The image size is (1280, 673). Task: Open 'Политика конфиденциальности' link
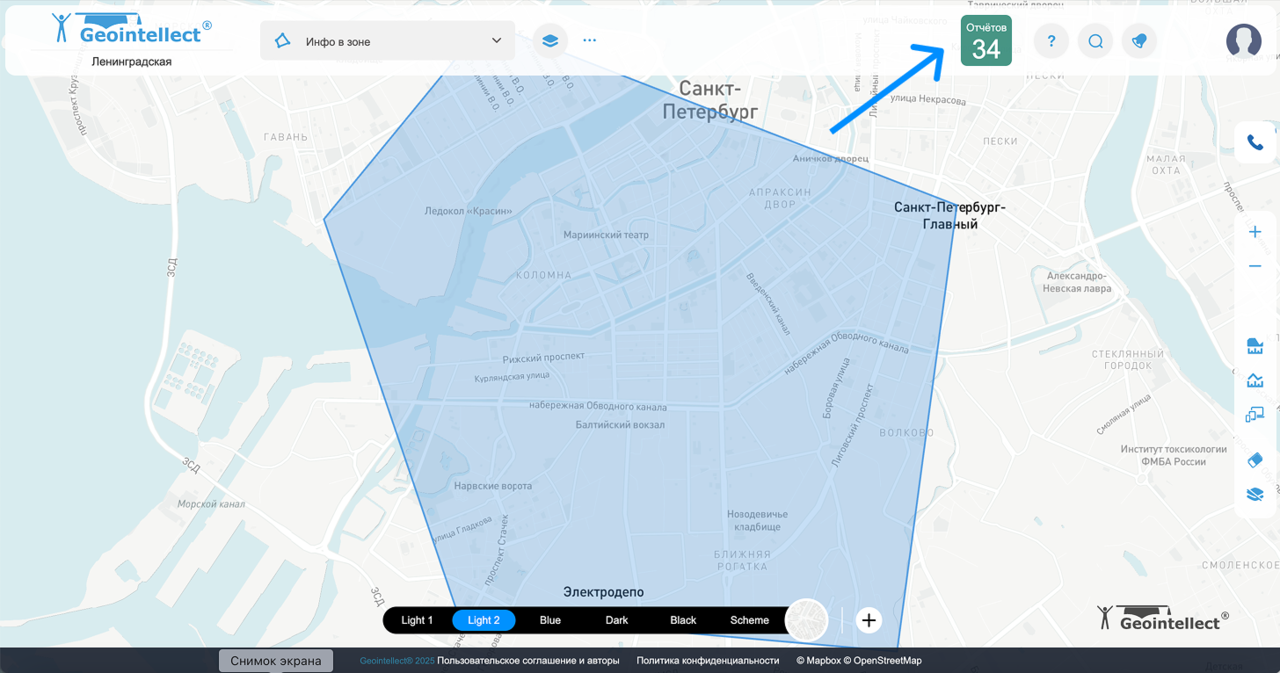coord(707,661)
